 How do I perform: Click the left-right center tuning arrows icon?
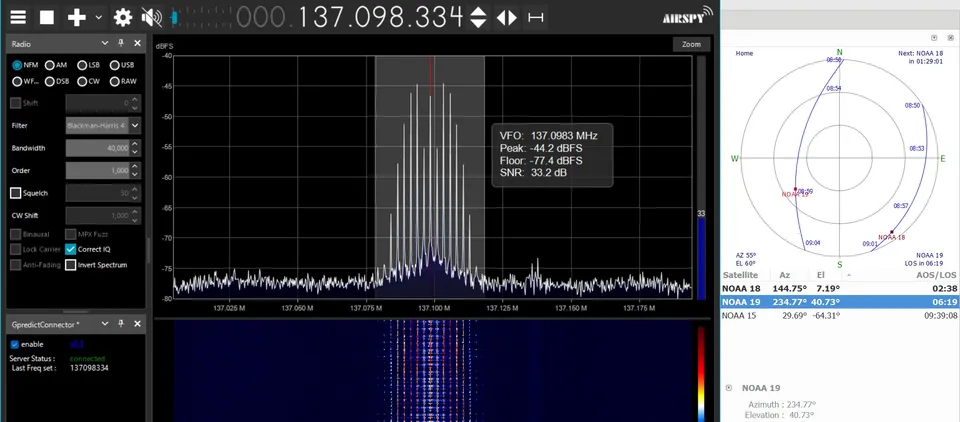pos(507,17)
